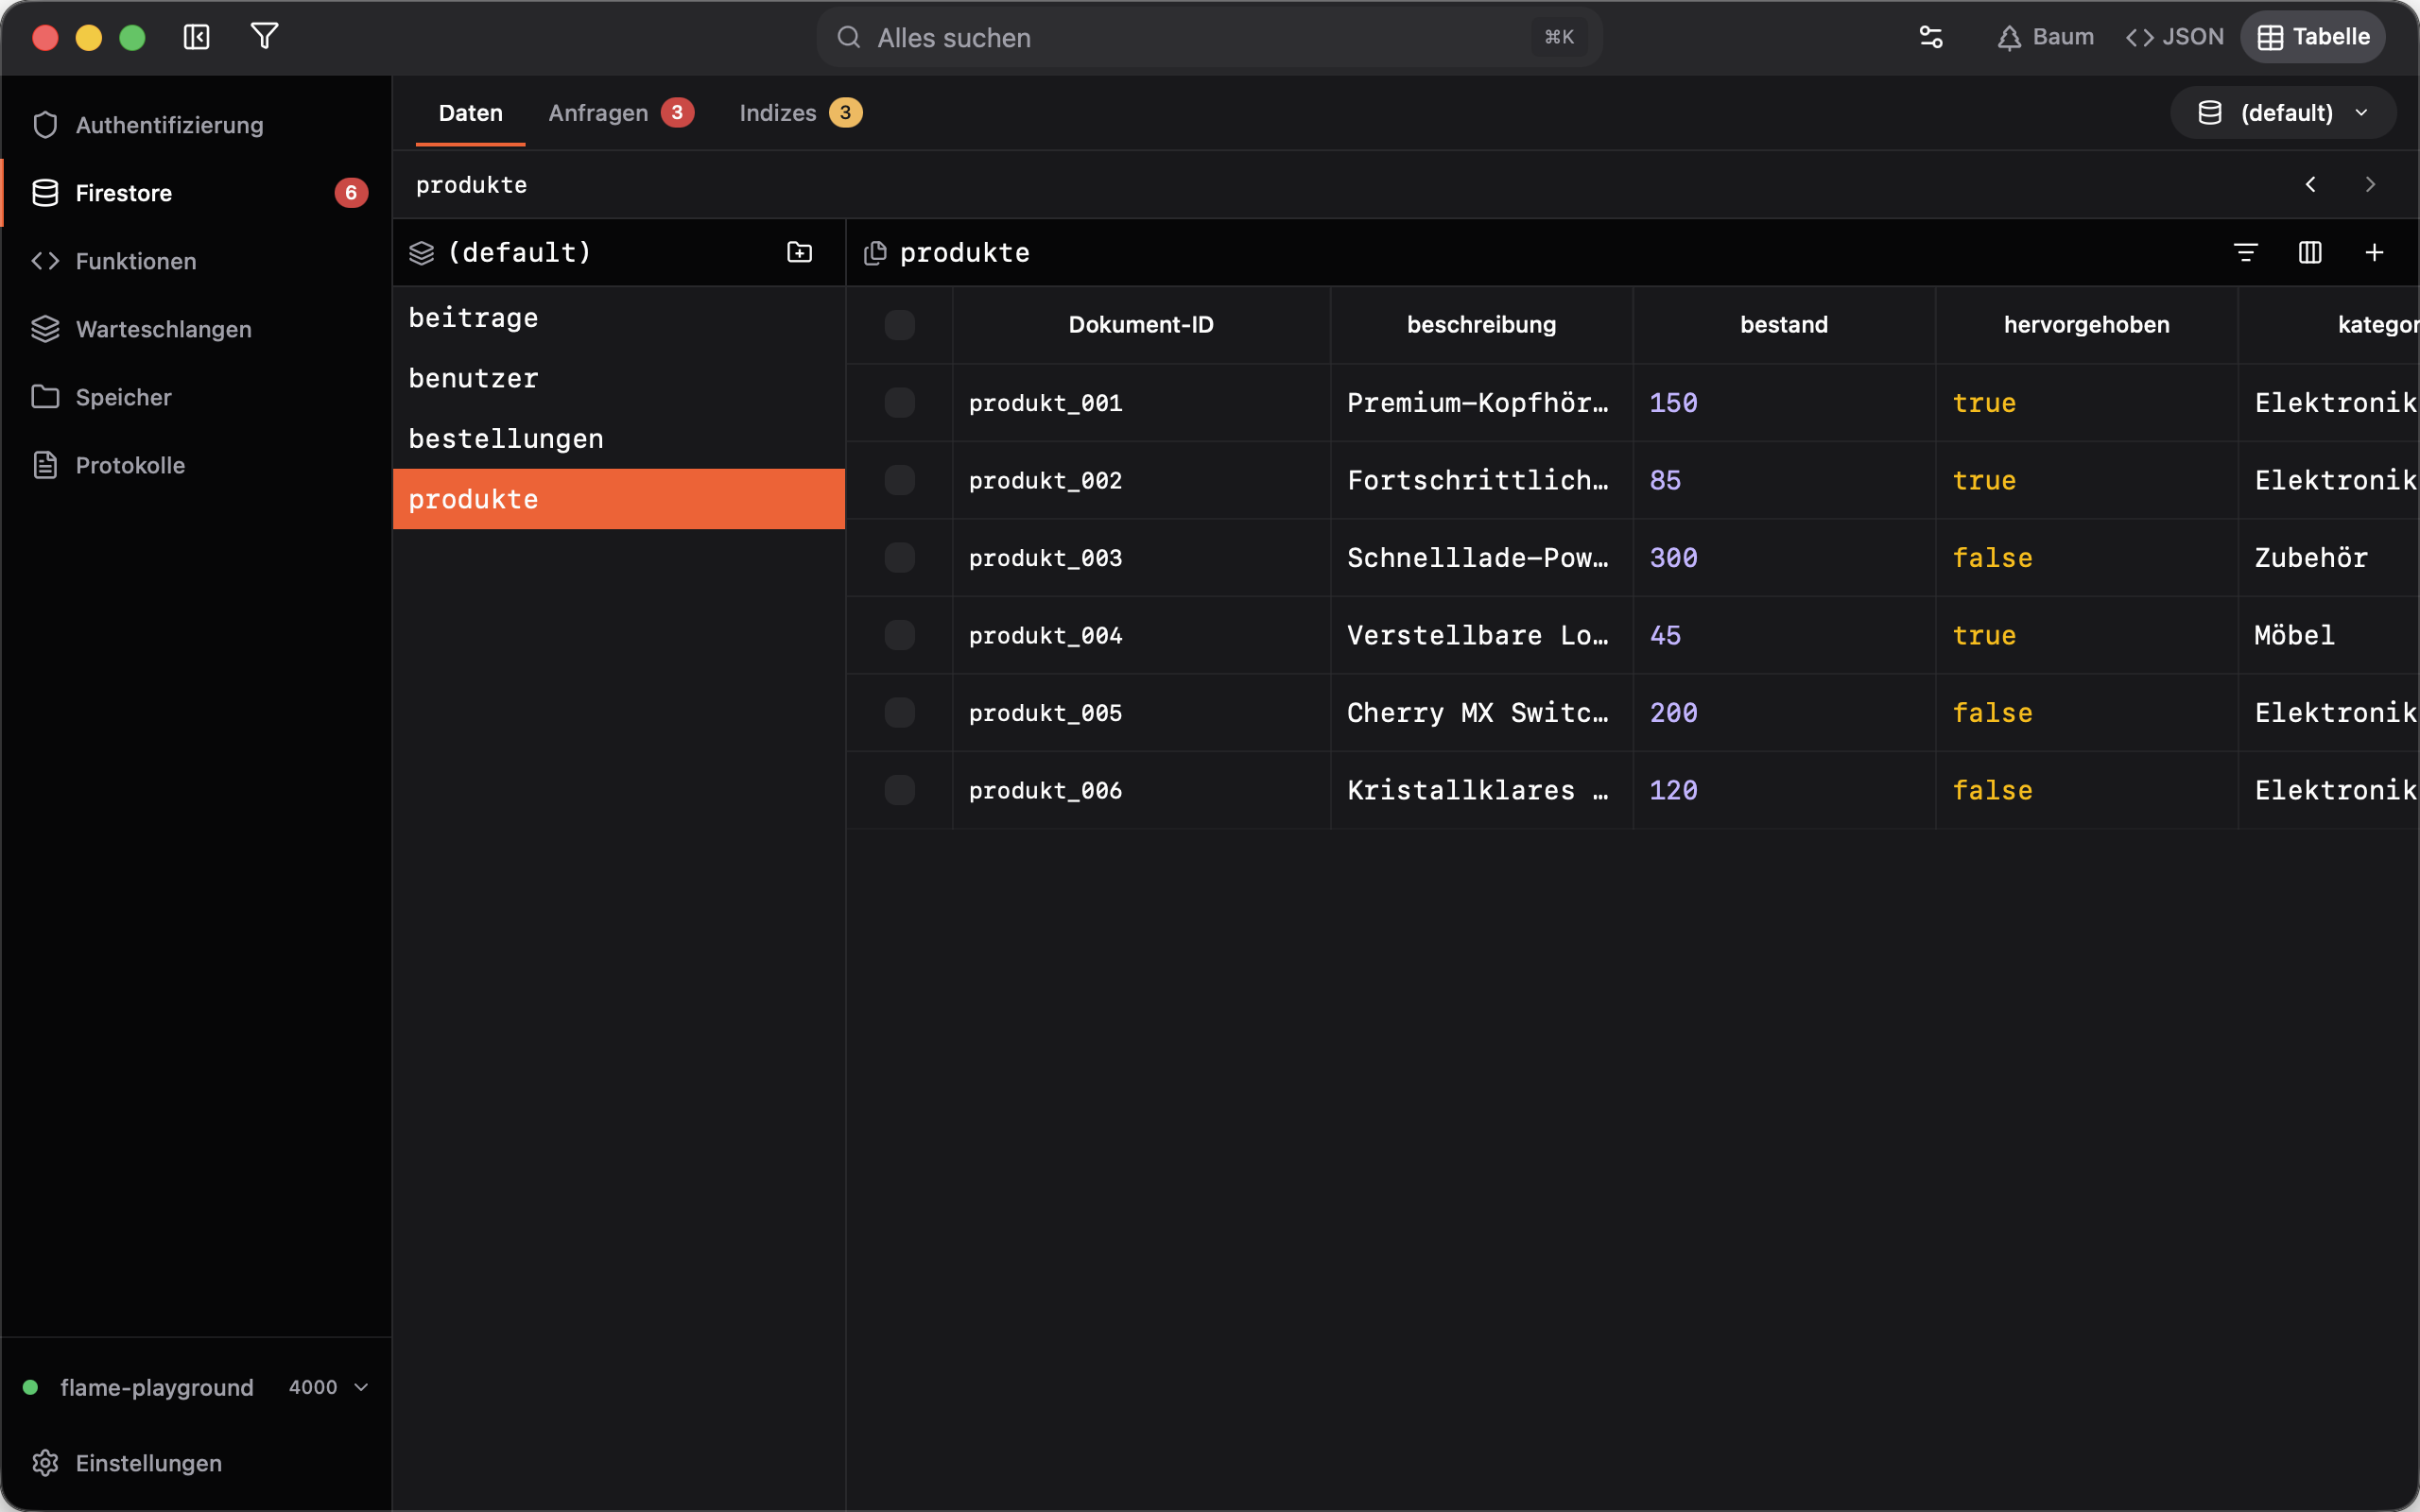
Task: Open the (default) database dropdown
Action: pos(2283,113)
